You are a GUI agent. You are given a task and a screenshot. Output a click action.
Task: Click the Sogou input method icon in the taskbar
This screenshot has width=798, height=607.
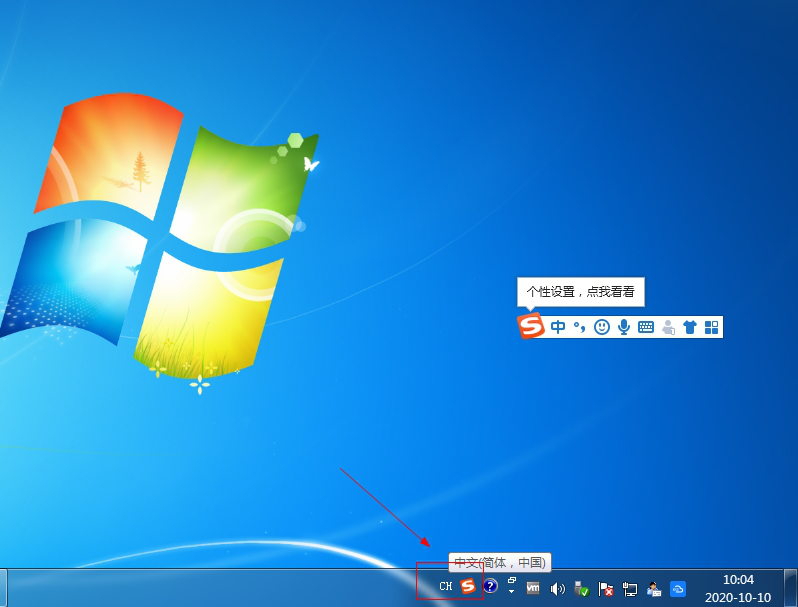point(468,586)
